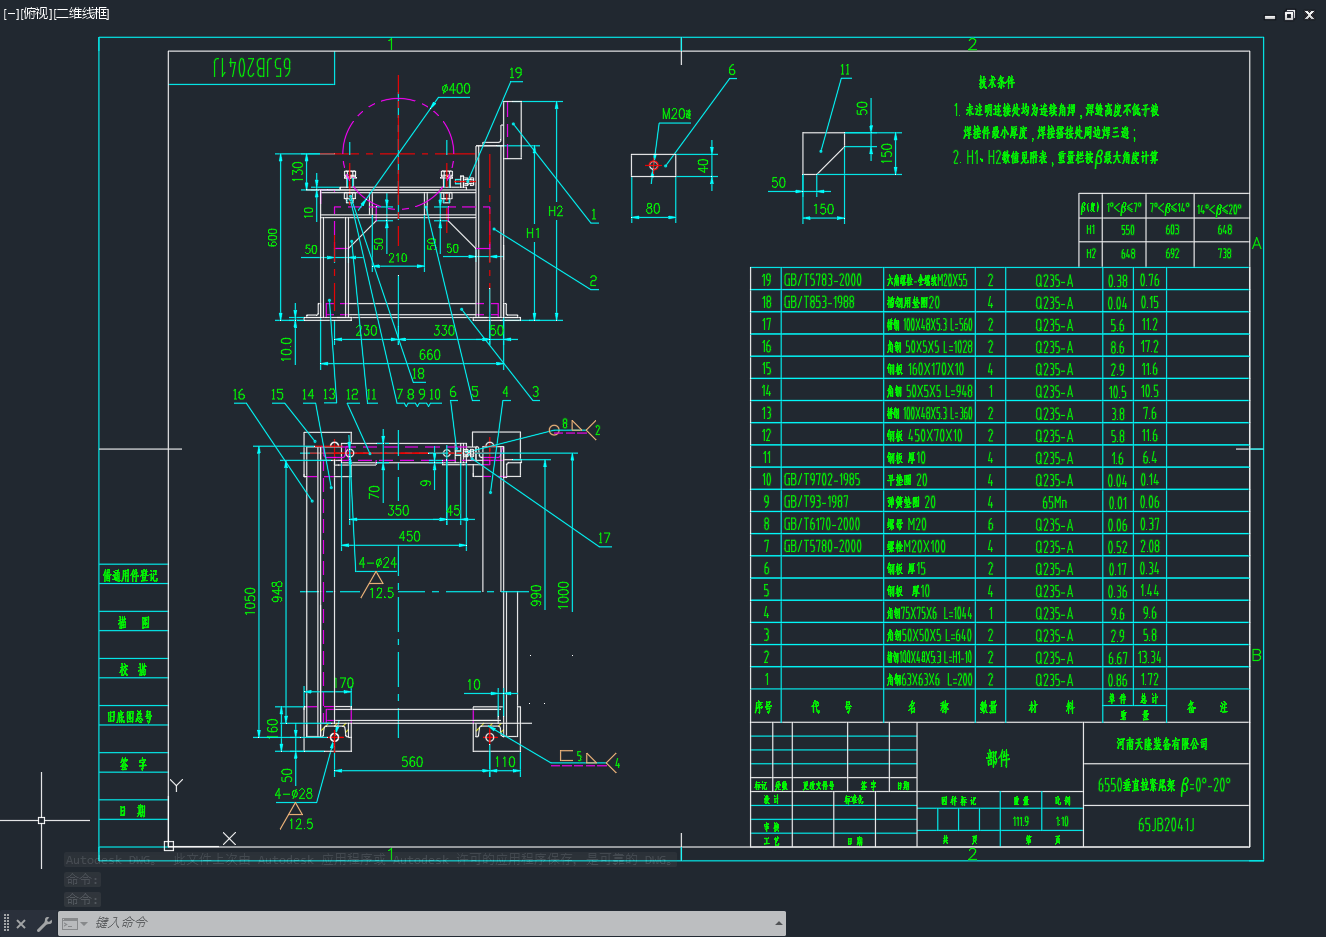Open command line customize wrench menu
This screenshot has width=1326, height=937.
point(44,924)
